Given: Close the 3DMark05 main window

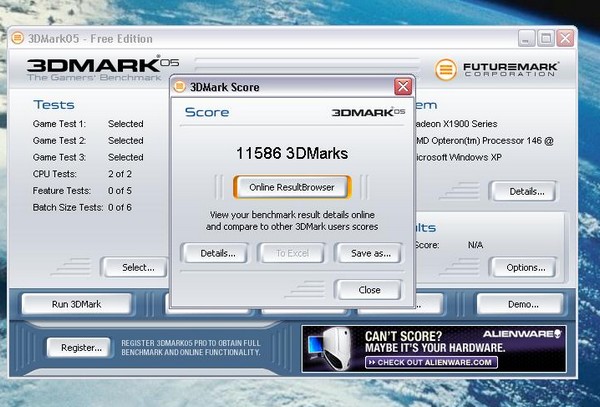Looking at the screenshot, I should (565, 38).
